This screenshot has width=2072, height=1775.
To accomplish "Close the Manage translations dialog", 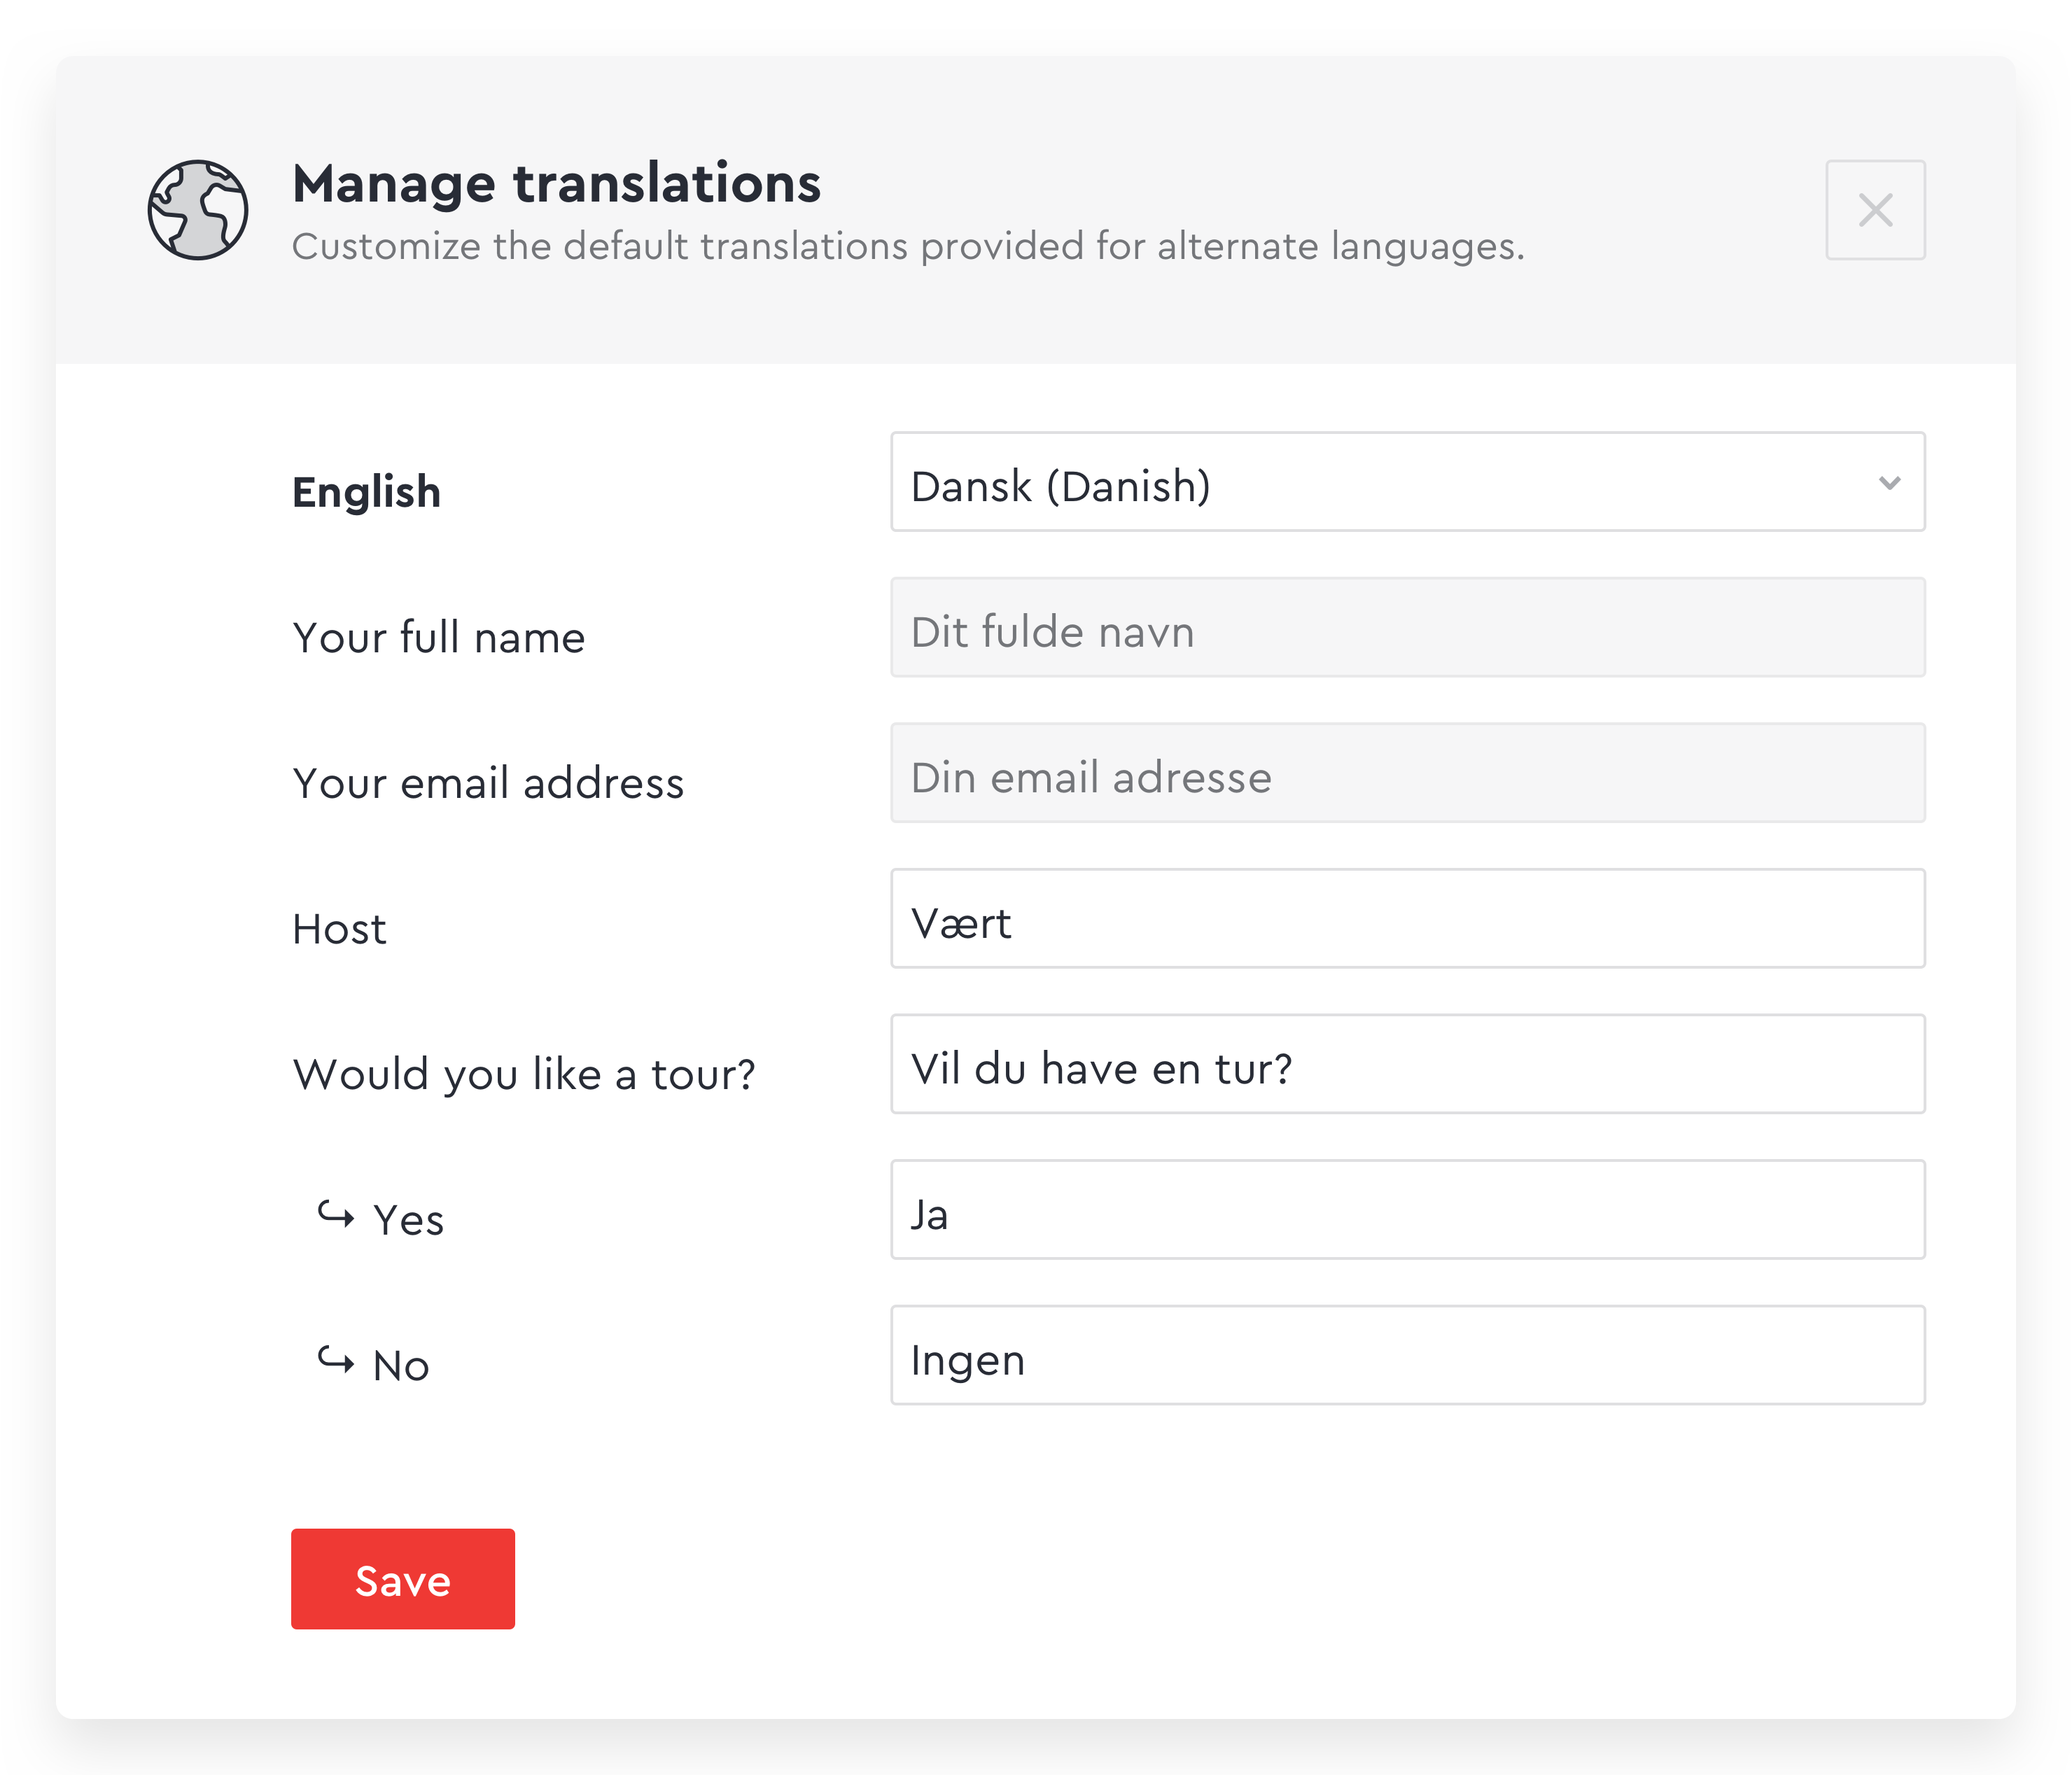I will click(x=1875, y=210).
